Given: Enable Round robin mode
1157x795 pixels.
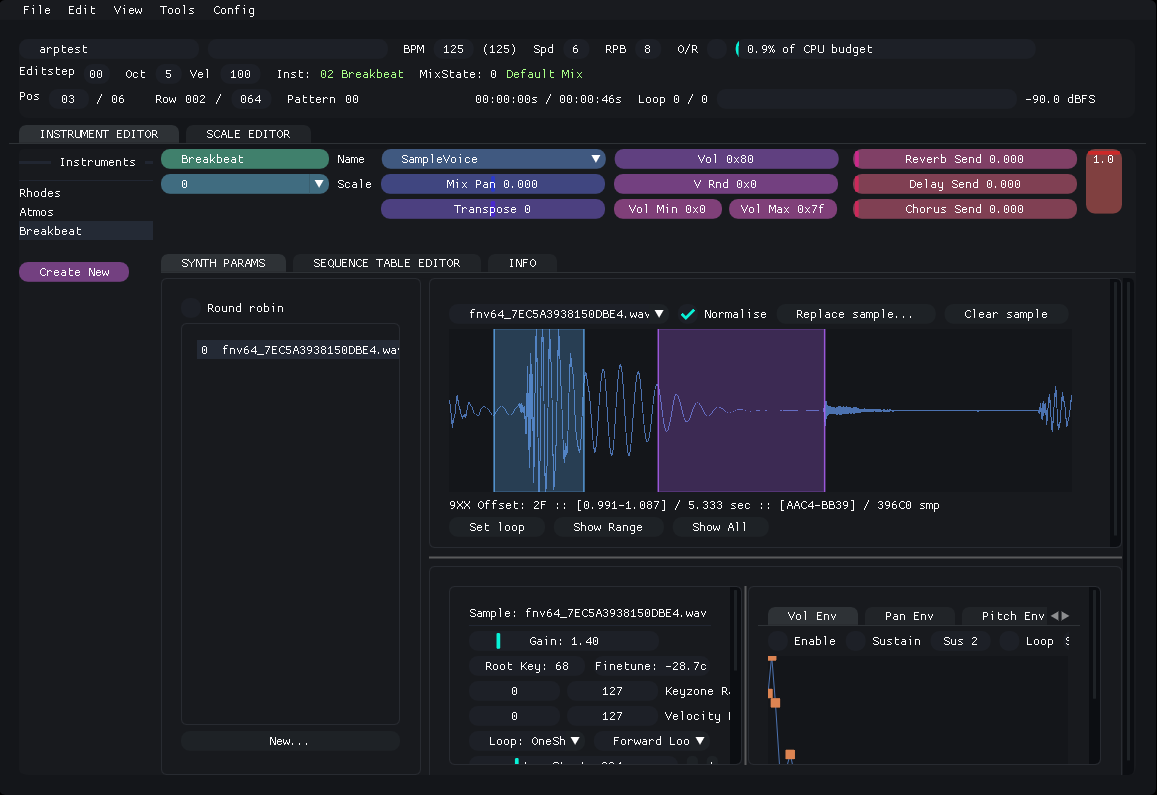Looking at the screenshot, I should click(x=190, y=308).
